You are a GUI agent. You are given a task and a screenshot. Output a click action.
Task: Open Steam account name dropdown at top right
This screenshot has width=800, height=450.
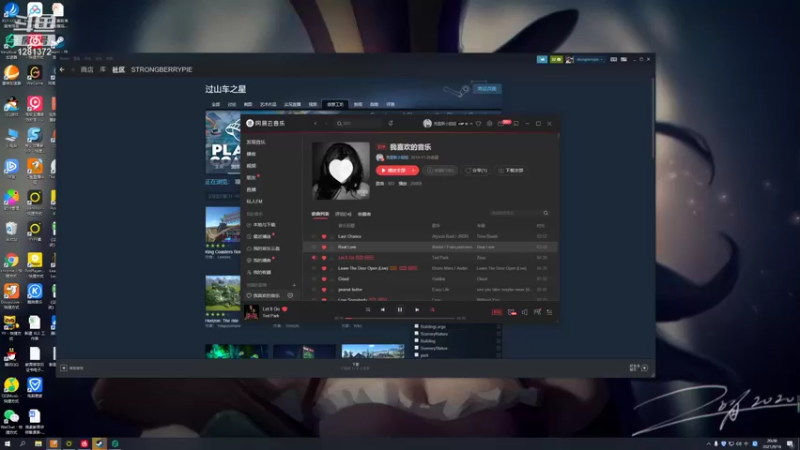pos(589,60)
